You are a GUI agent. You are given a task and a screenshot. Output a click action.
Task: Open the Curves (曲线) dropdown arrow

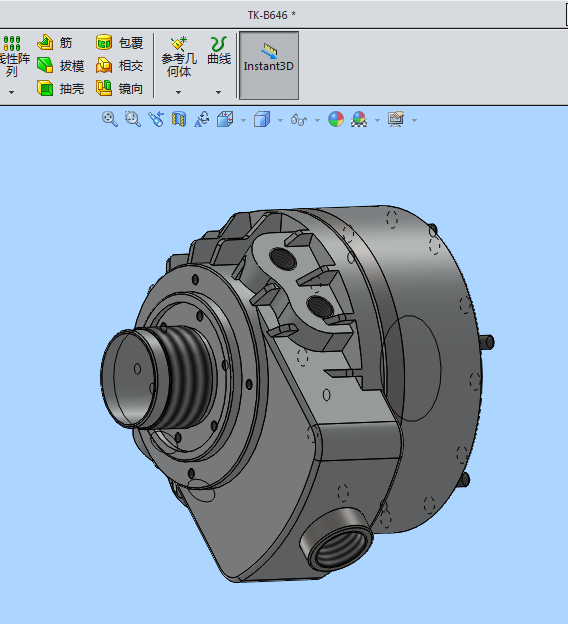[x=218, y=92]
